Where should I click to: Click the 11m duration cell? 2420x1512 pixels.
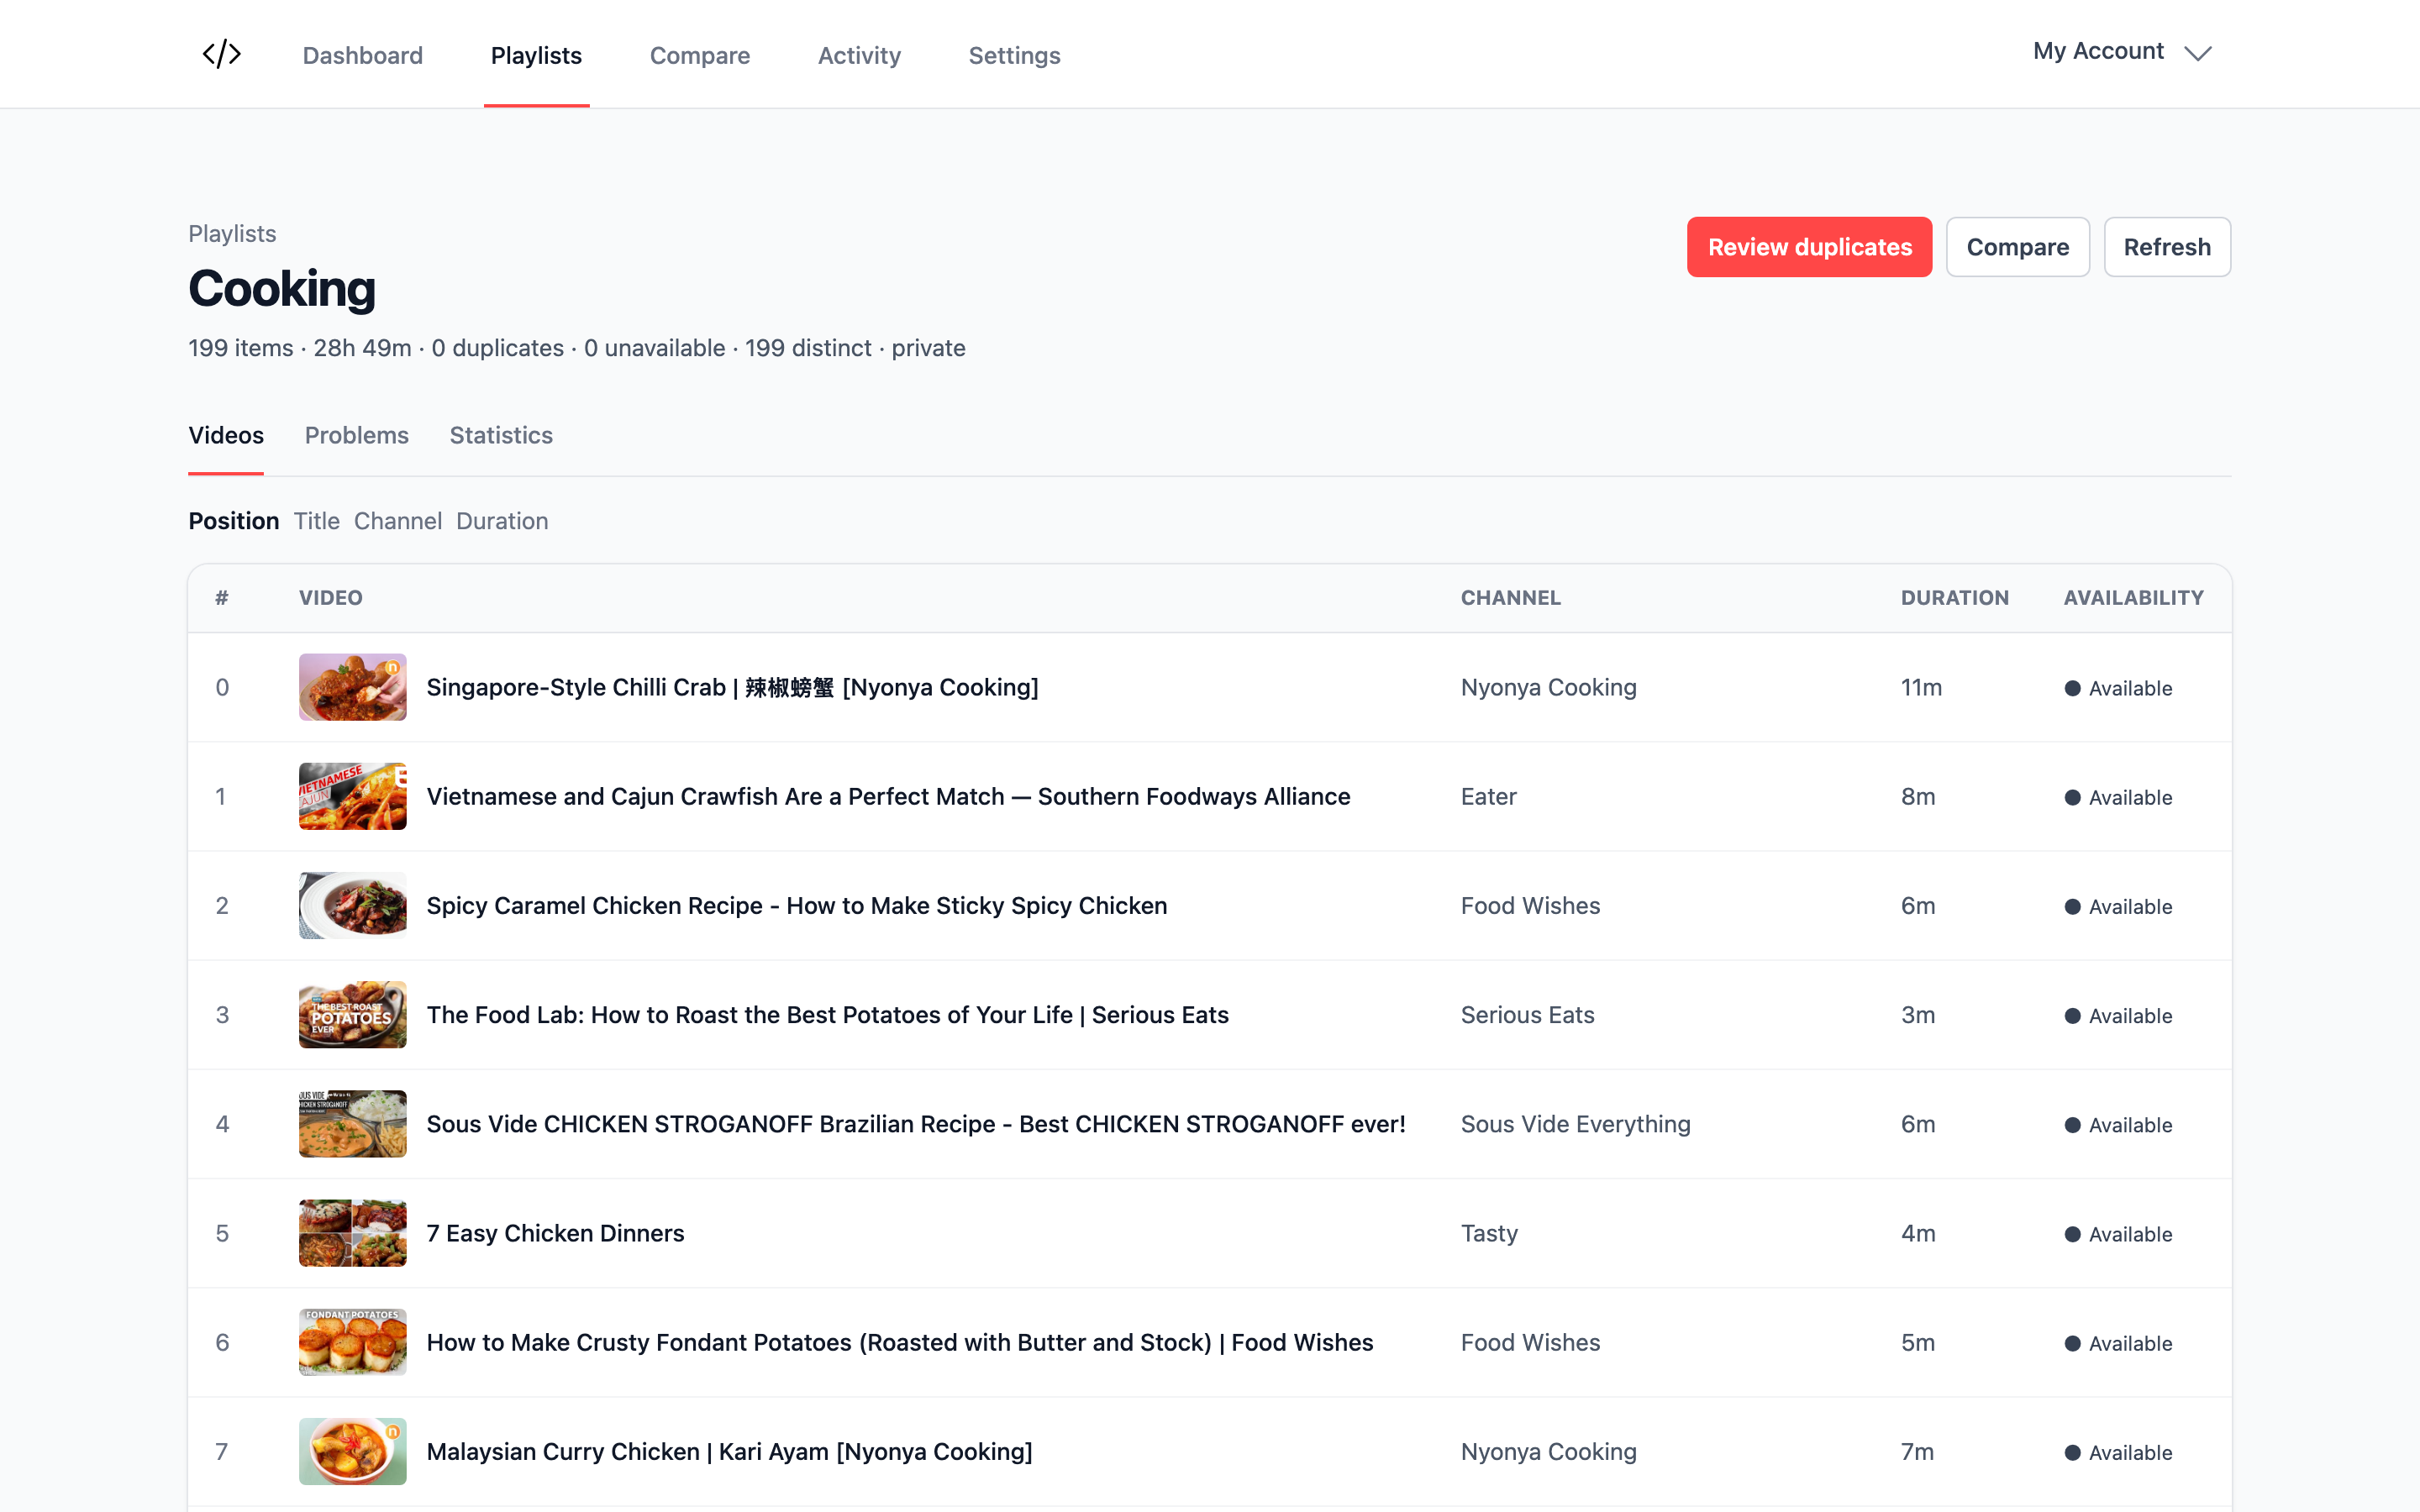click(1922, 687)
